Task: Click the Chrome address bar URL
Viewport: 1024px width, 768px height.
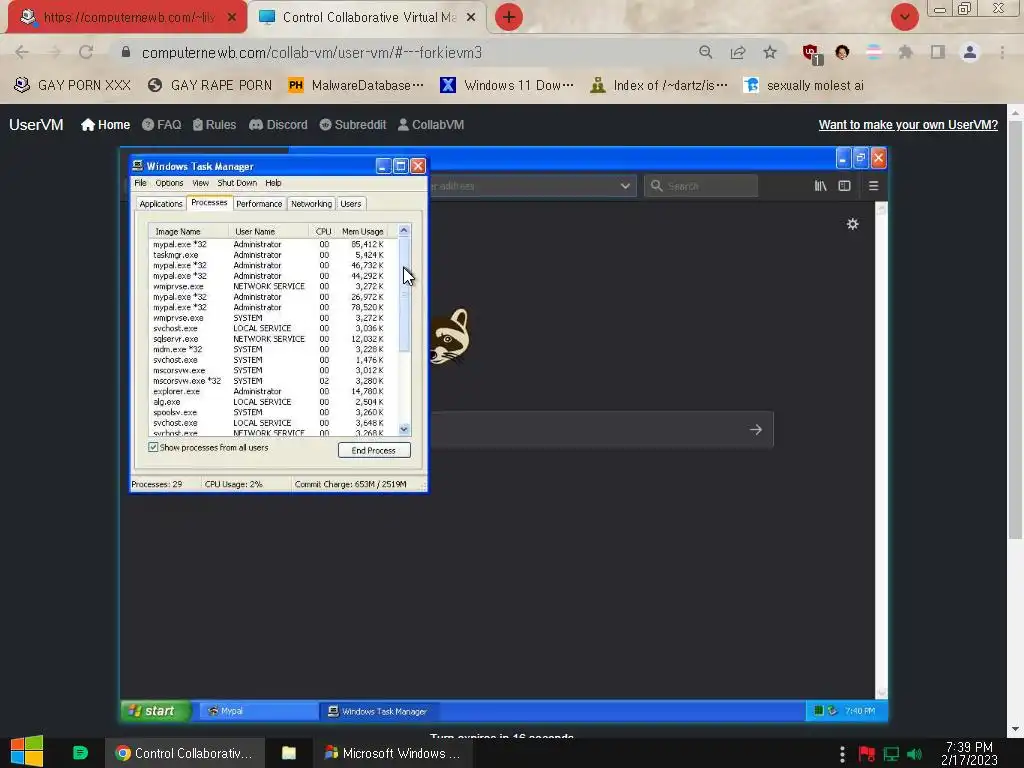Action: tap(312, 52)
